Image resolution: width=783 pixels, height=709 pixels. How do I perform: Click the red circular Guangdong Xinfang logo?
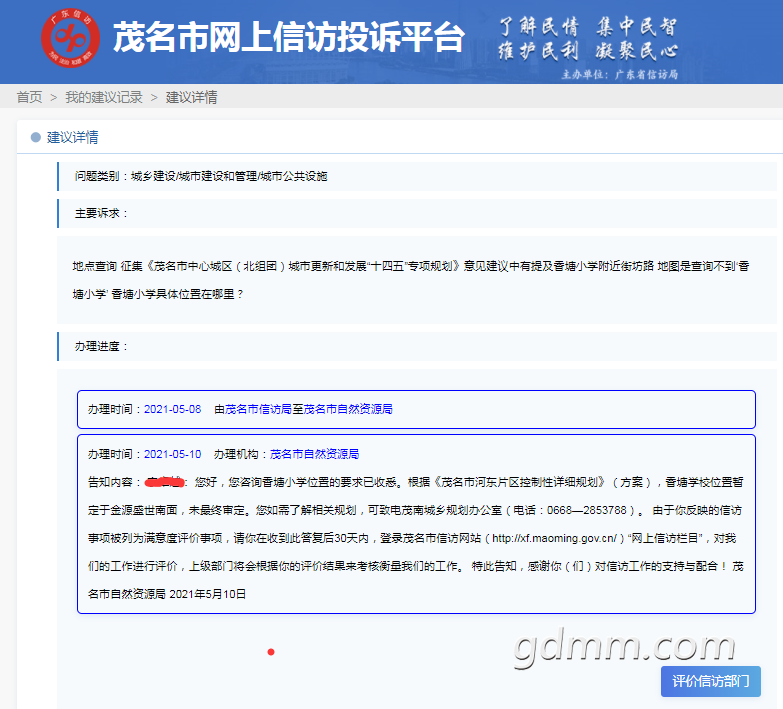click(70, 39)
